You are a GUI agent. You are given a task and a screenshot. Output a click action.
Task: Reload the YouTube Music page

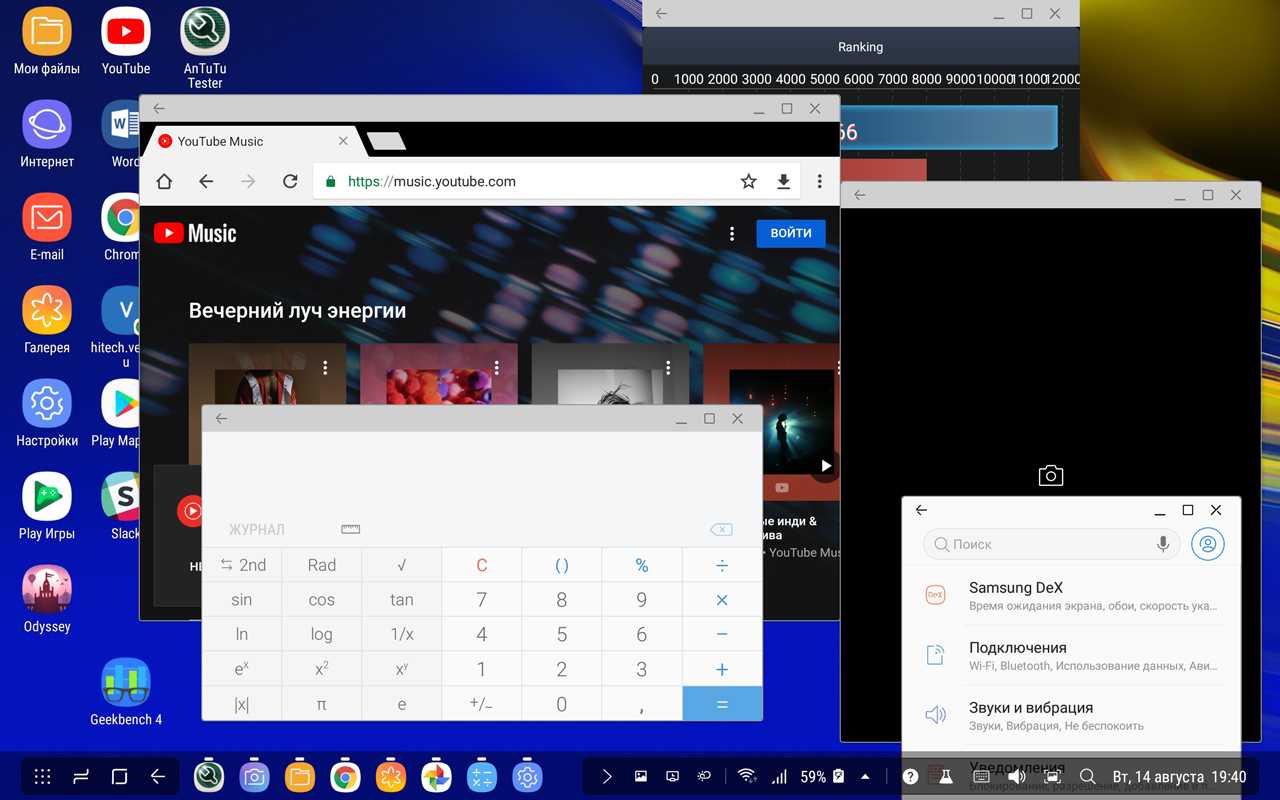click(x=290, y=181)
